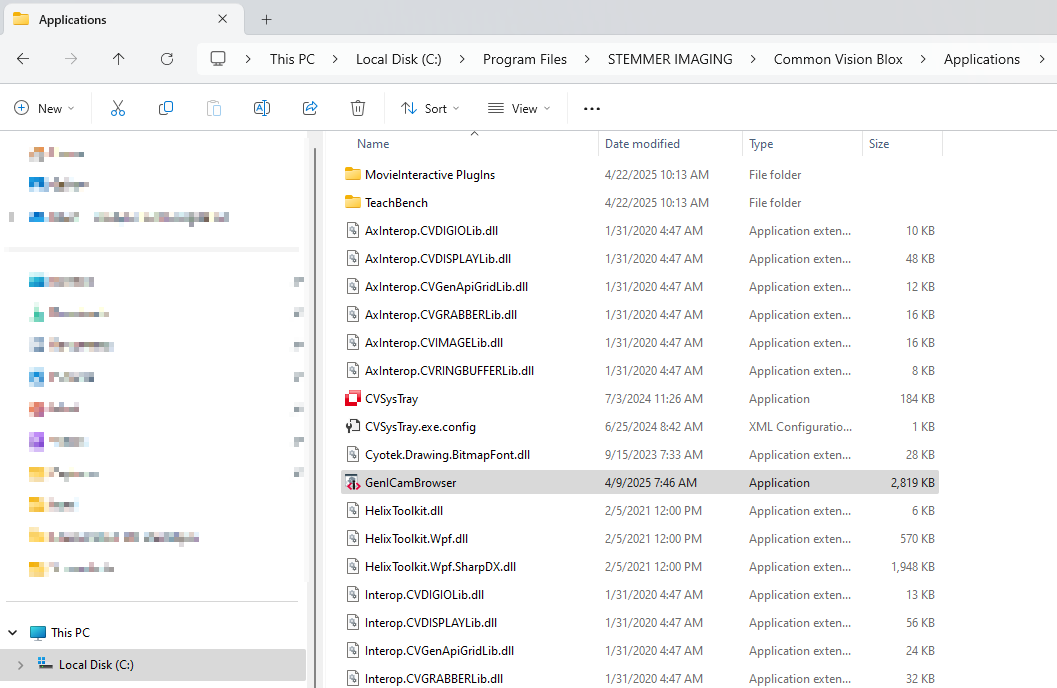This screenshot has height=688, width=1057.
Task: Click the 2,819 KB size of GenICamBrowser
Action: [x=912, y=482]
